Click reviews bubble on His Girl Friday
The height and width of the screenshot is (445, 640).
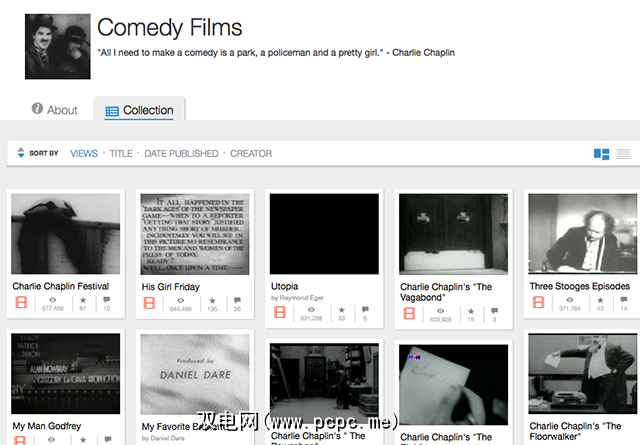click(x=237, y=301)
